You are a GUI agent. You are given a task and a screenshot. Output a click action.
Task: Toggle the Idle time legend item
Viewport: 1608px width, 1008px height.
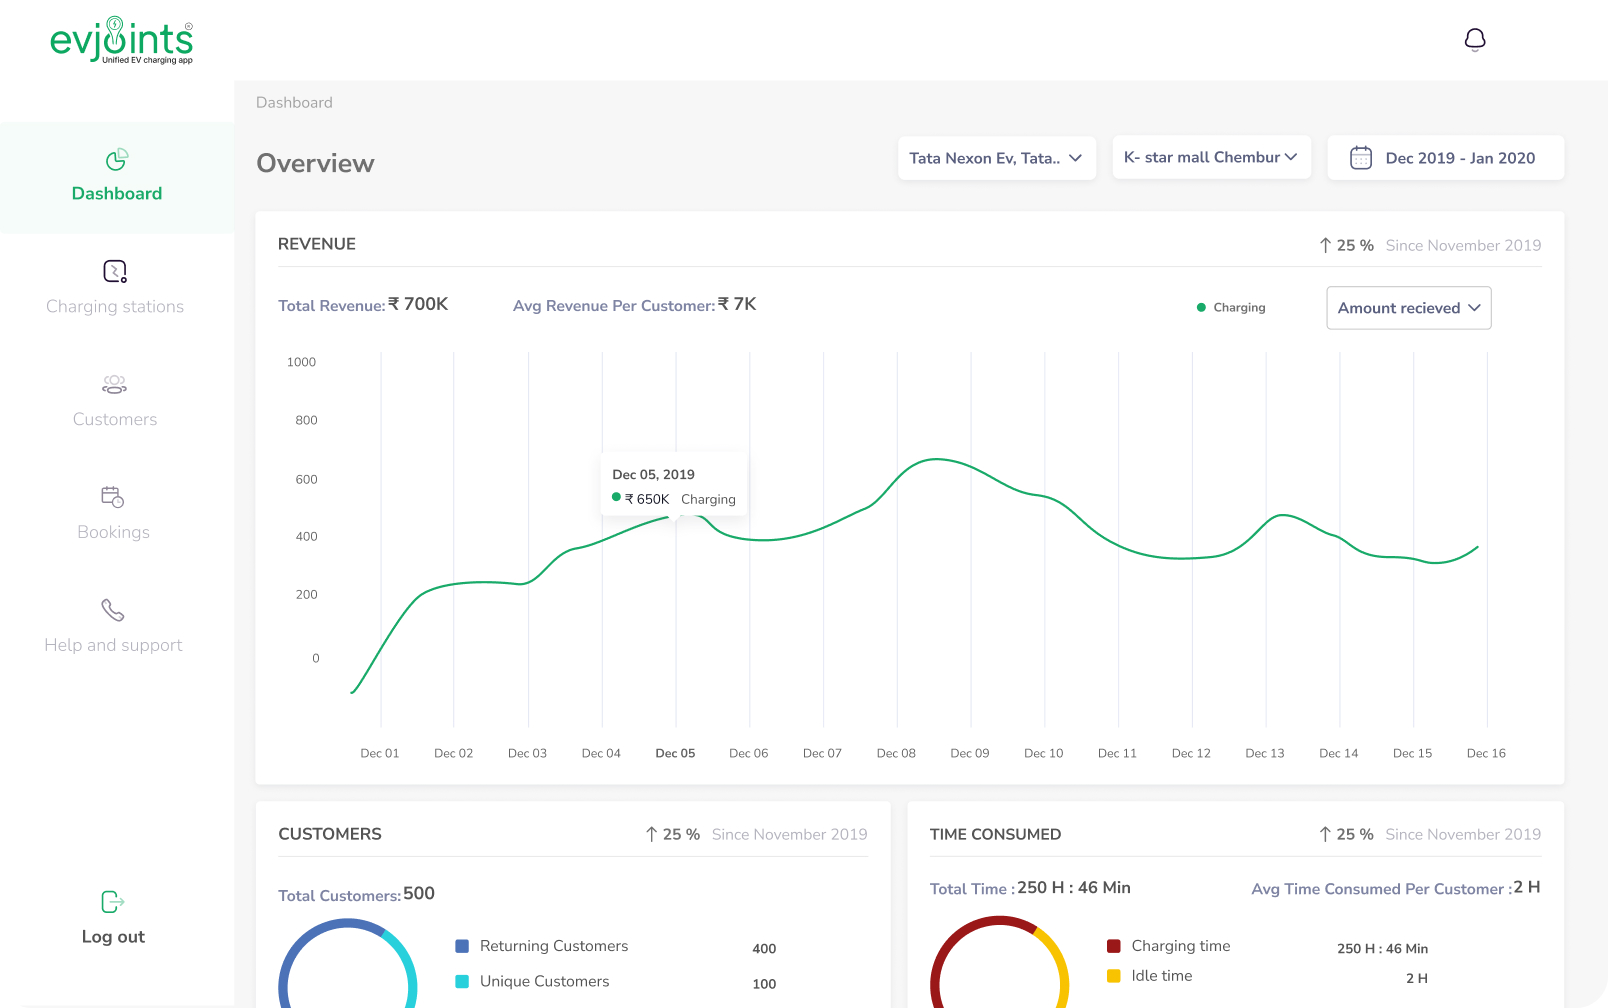[1161, 976]
